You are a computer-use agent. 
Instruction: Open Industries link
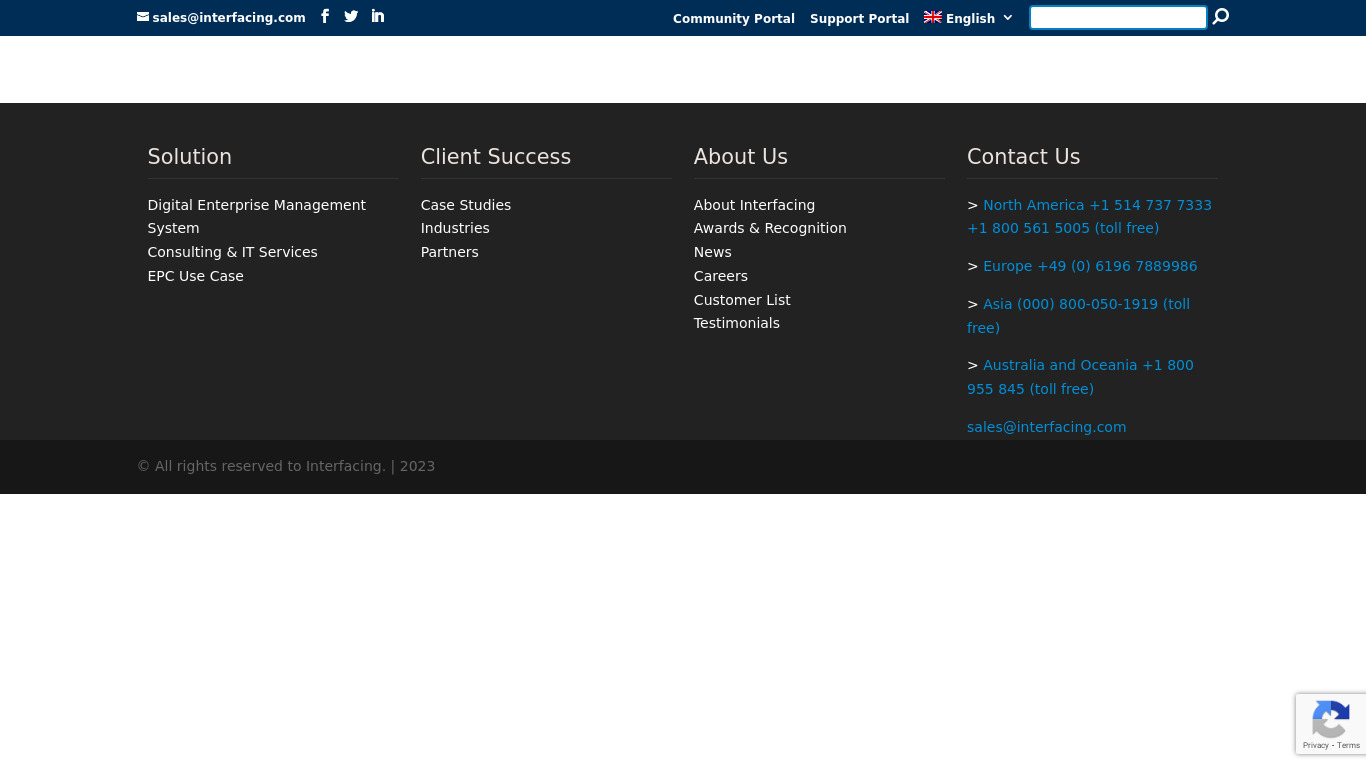(455, 228)
